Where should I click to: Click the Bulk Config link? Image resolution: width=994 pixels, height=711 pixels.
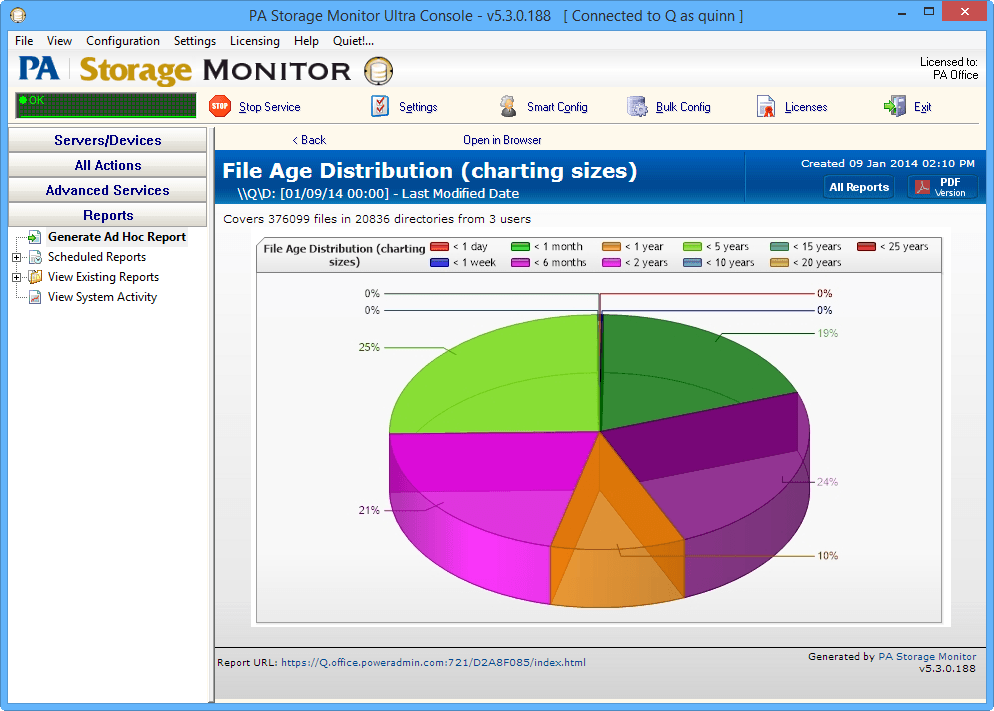click(x=683, y=107)
